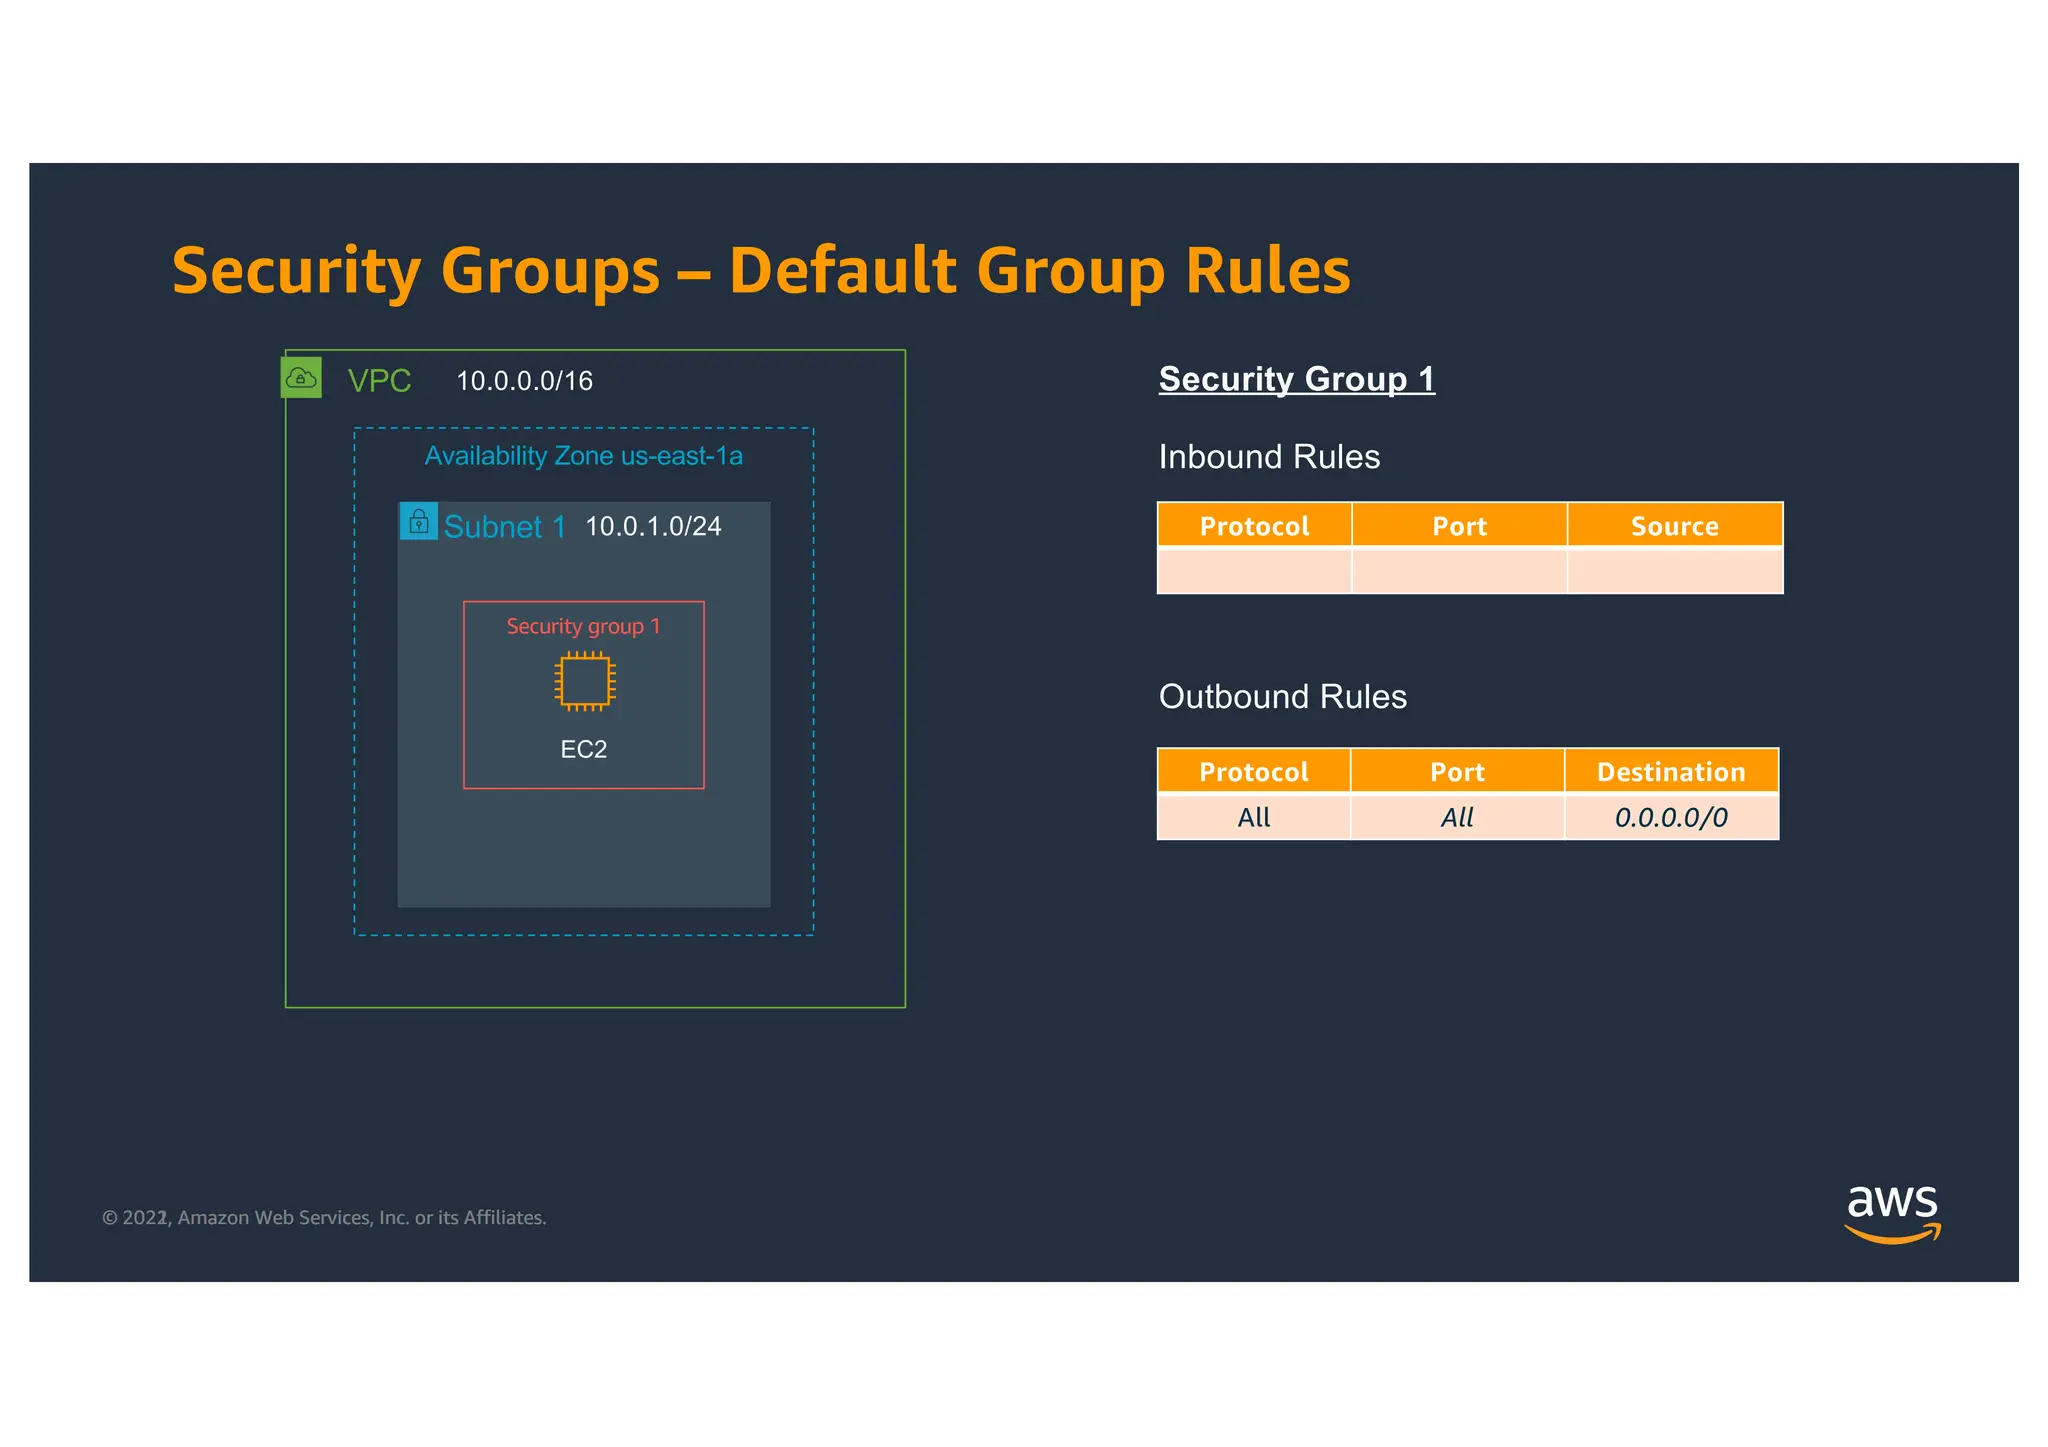Select the VPC CIDR '10.0.0.0/16'
Screen dimensions: 2048x1447
(x=524, y=381)
